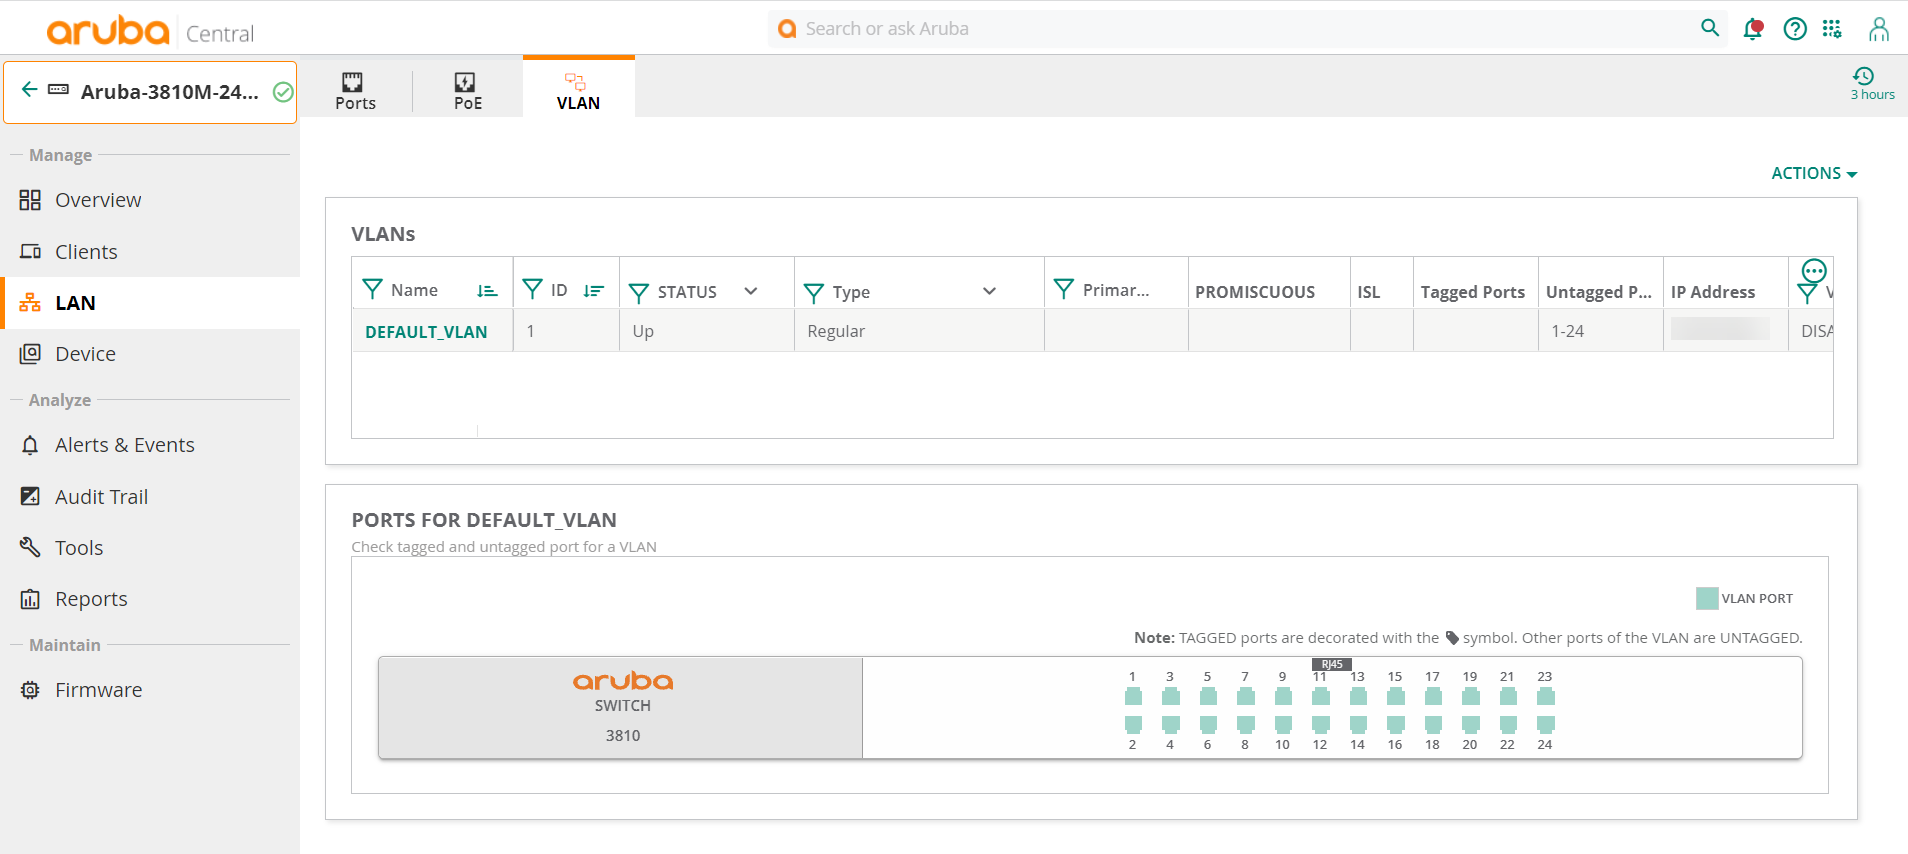Screen dimensions: 1908x854
Task: Click the notifications bell icon
Action: point(1752,29)
